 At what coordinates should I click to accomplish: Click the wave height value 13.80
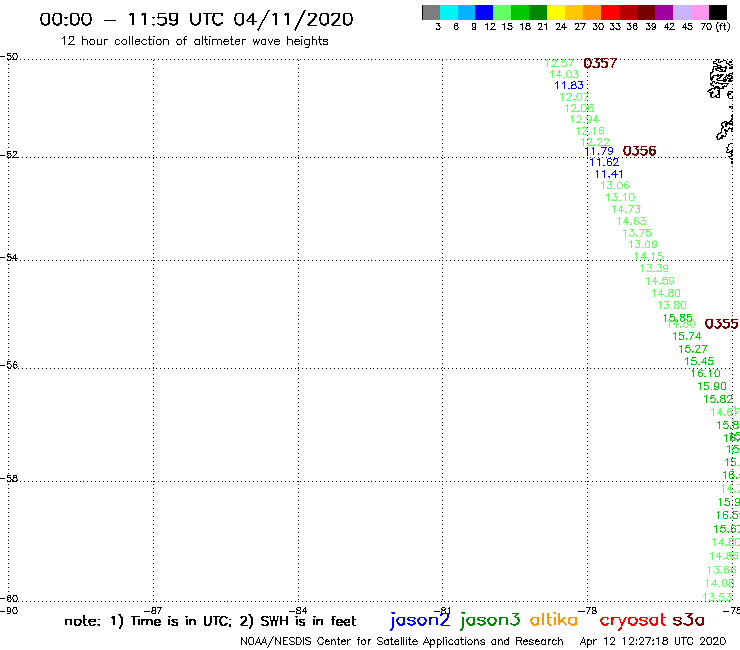pyautogui.click(x=672, y=305)
